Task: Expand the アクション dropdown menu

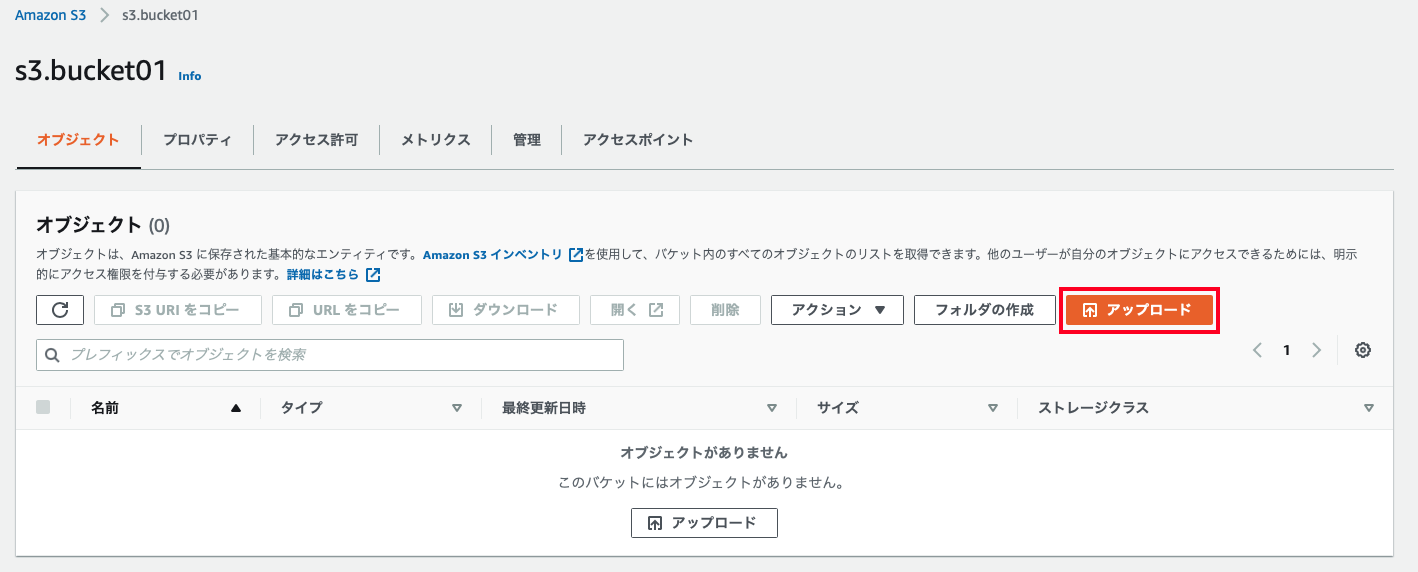Action: [x=838, y=310]
